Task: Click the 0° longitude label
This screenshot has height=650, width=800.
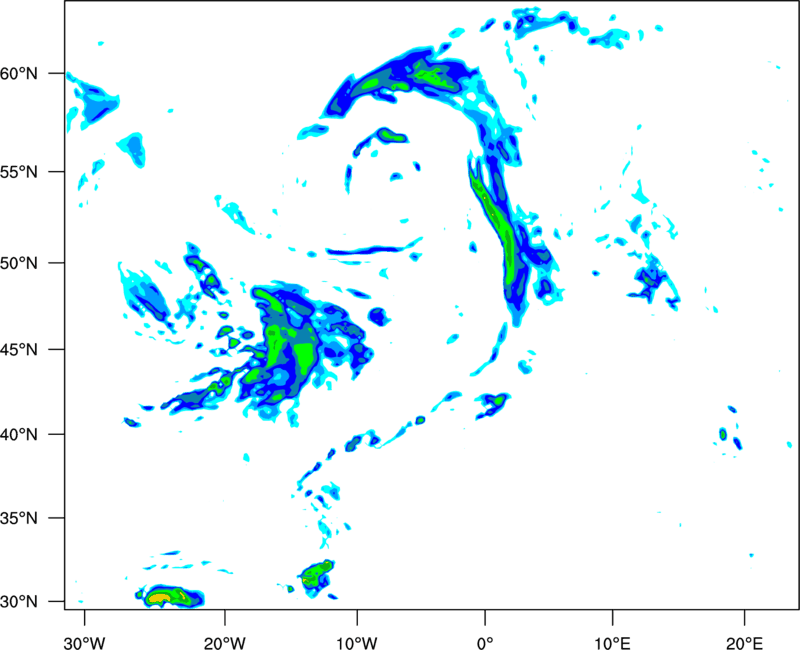Action: tap(485, 643)
